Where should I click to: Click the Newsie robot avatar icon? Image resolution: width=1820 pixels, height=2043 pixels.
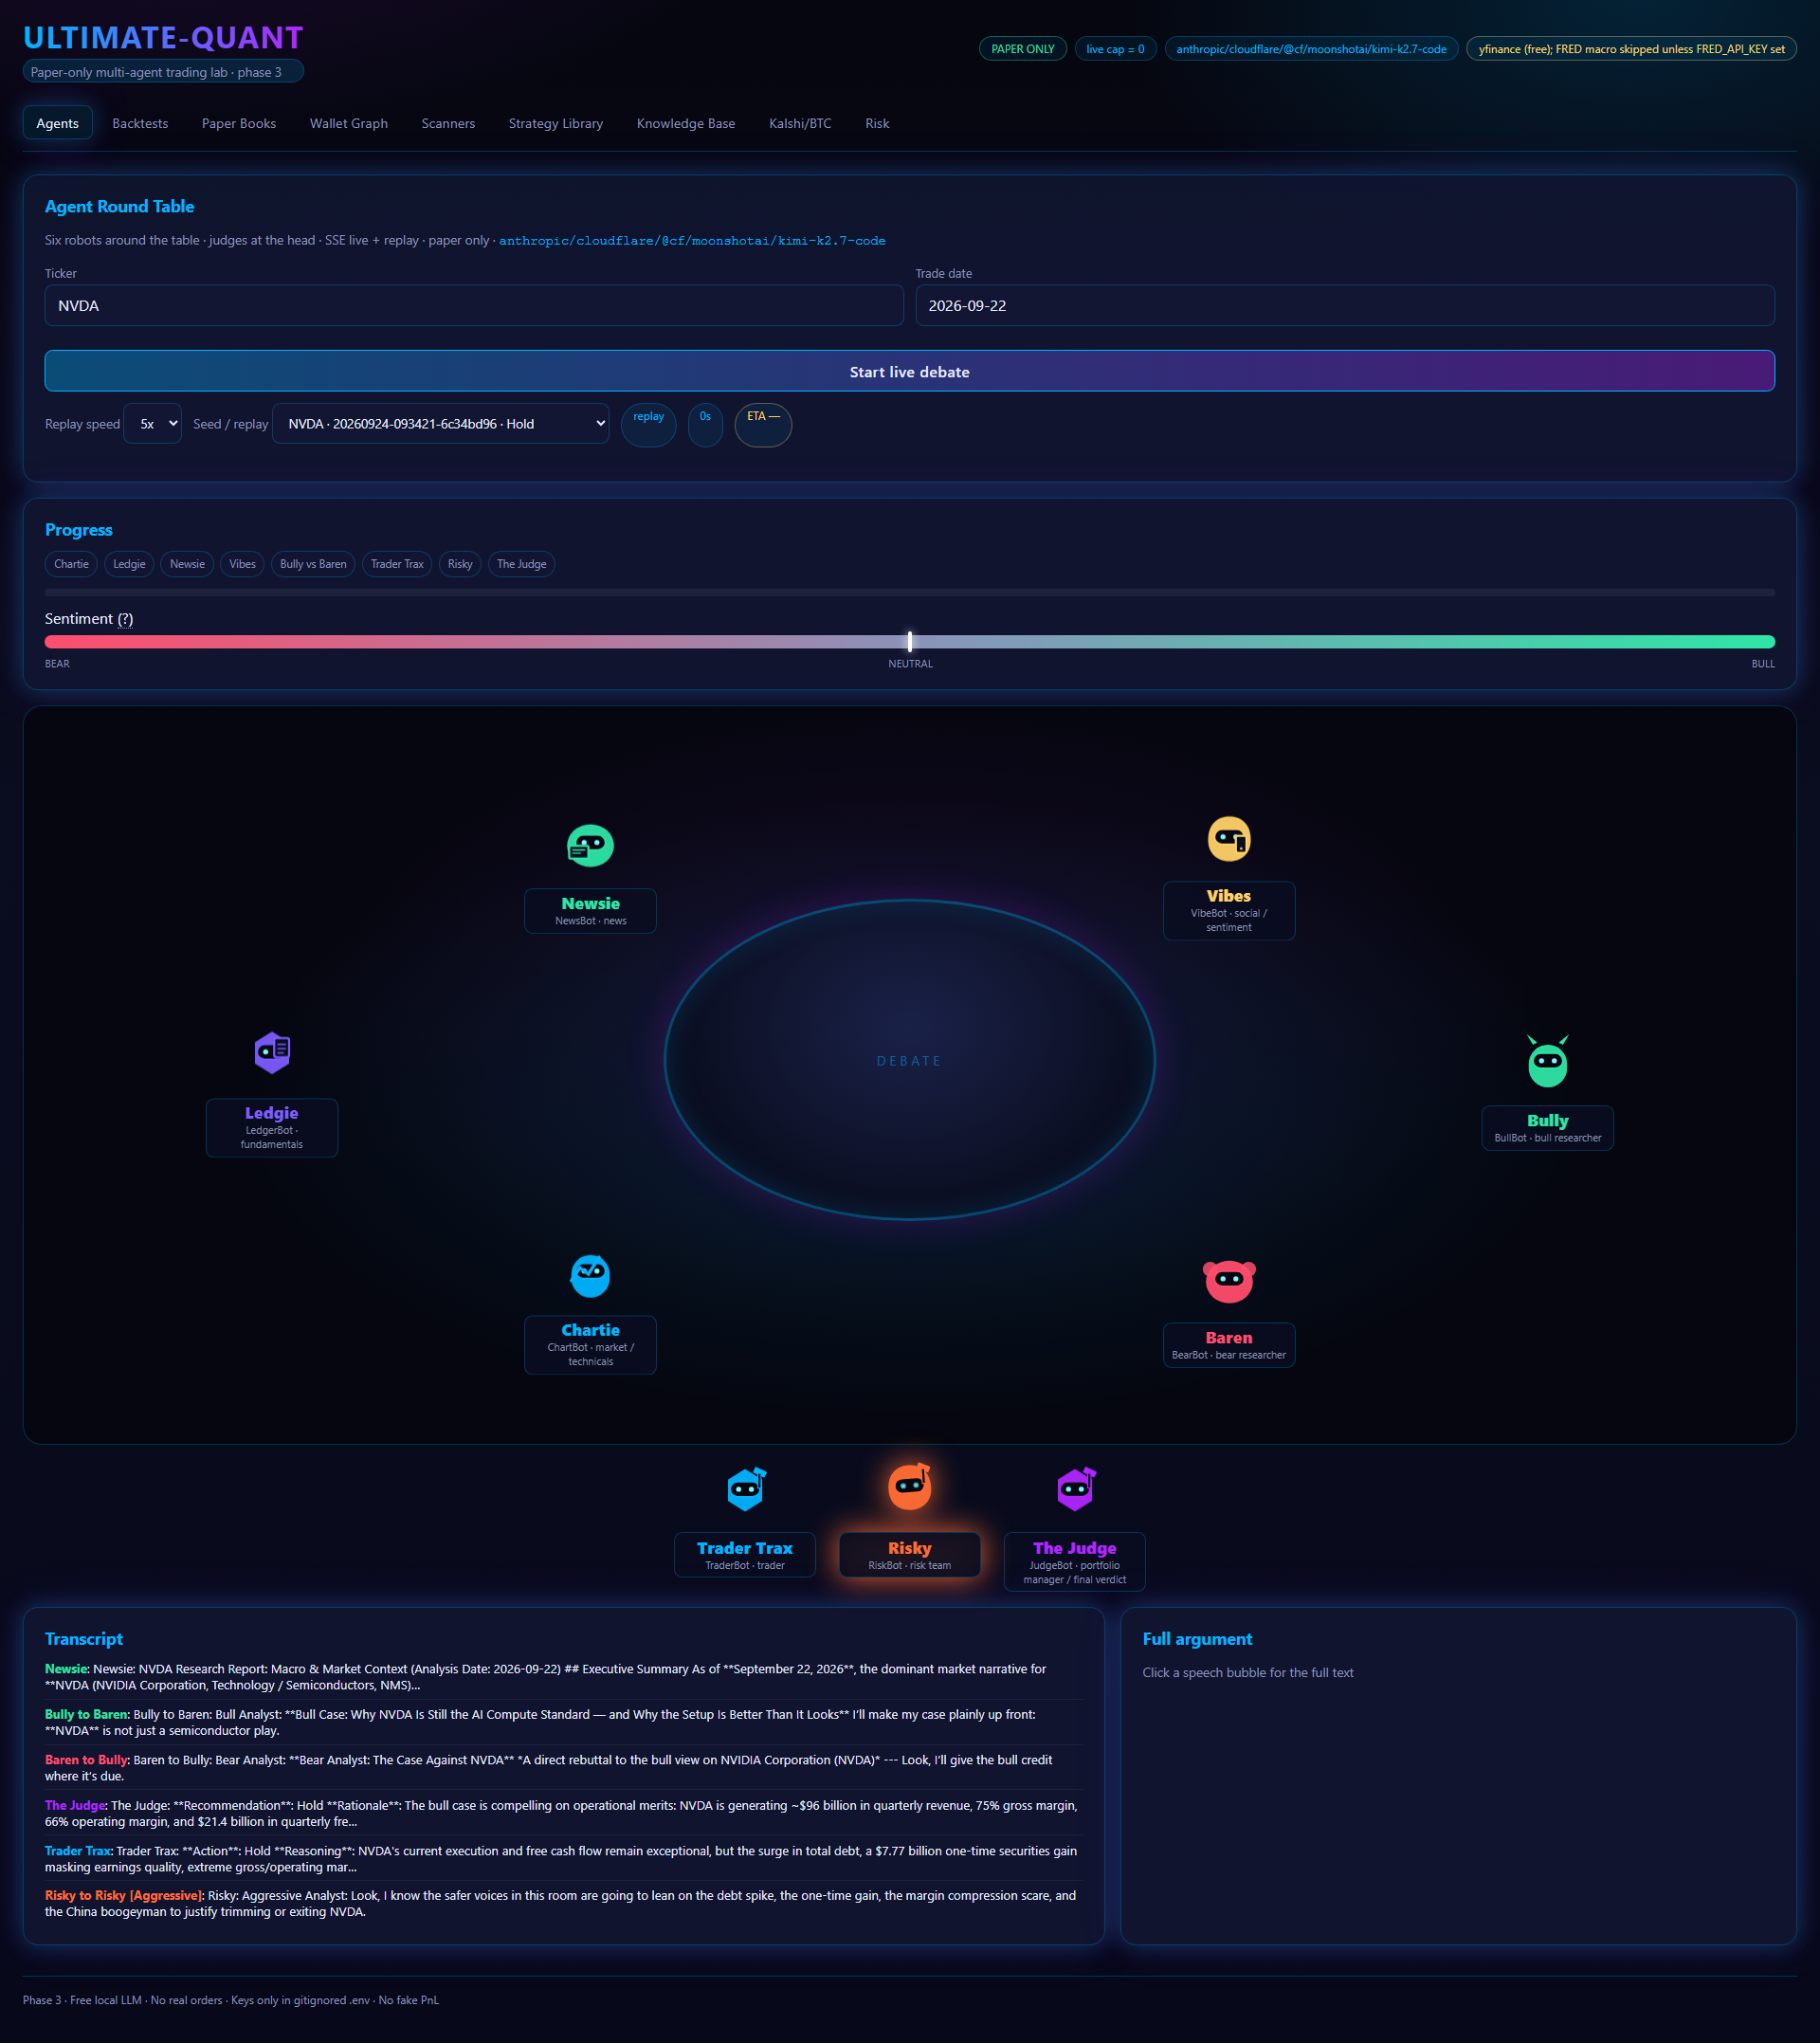point(590,845)
